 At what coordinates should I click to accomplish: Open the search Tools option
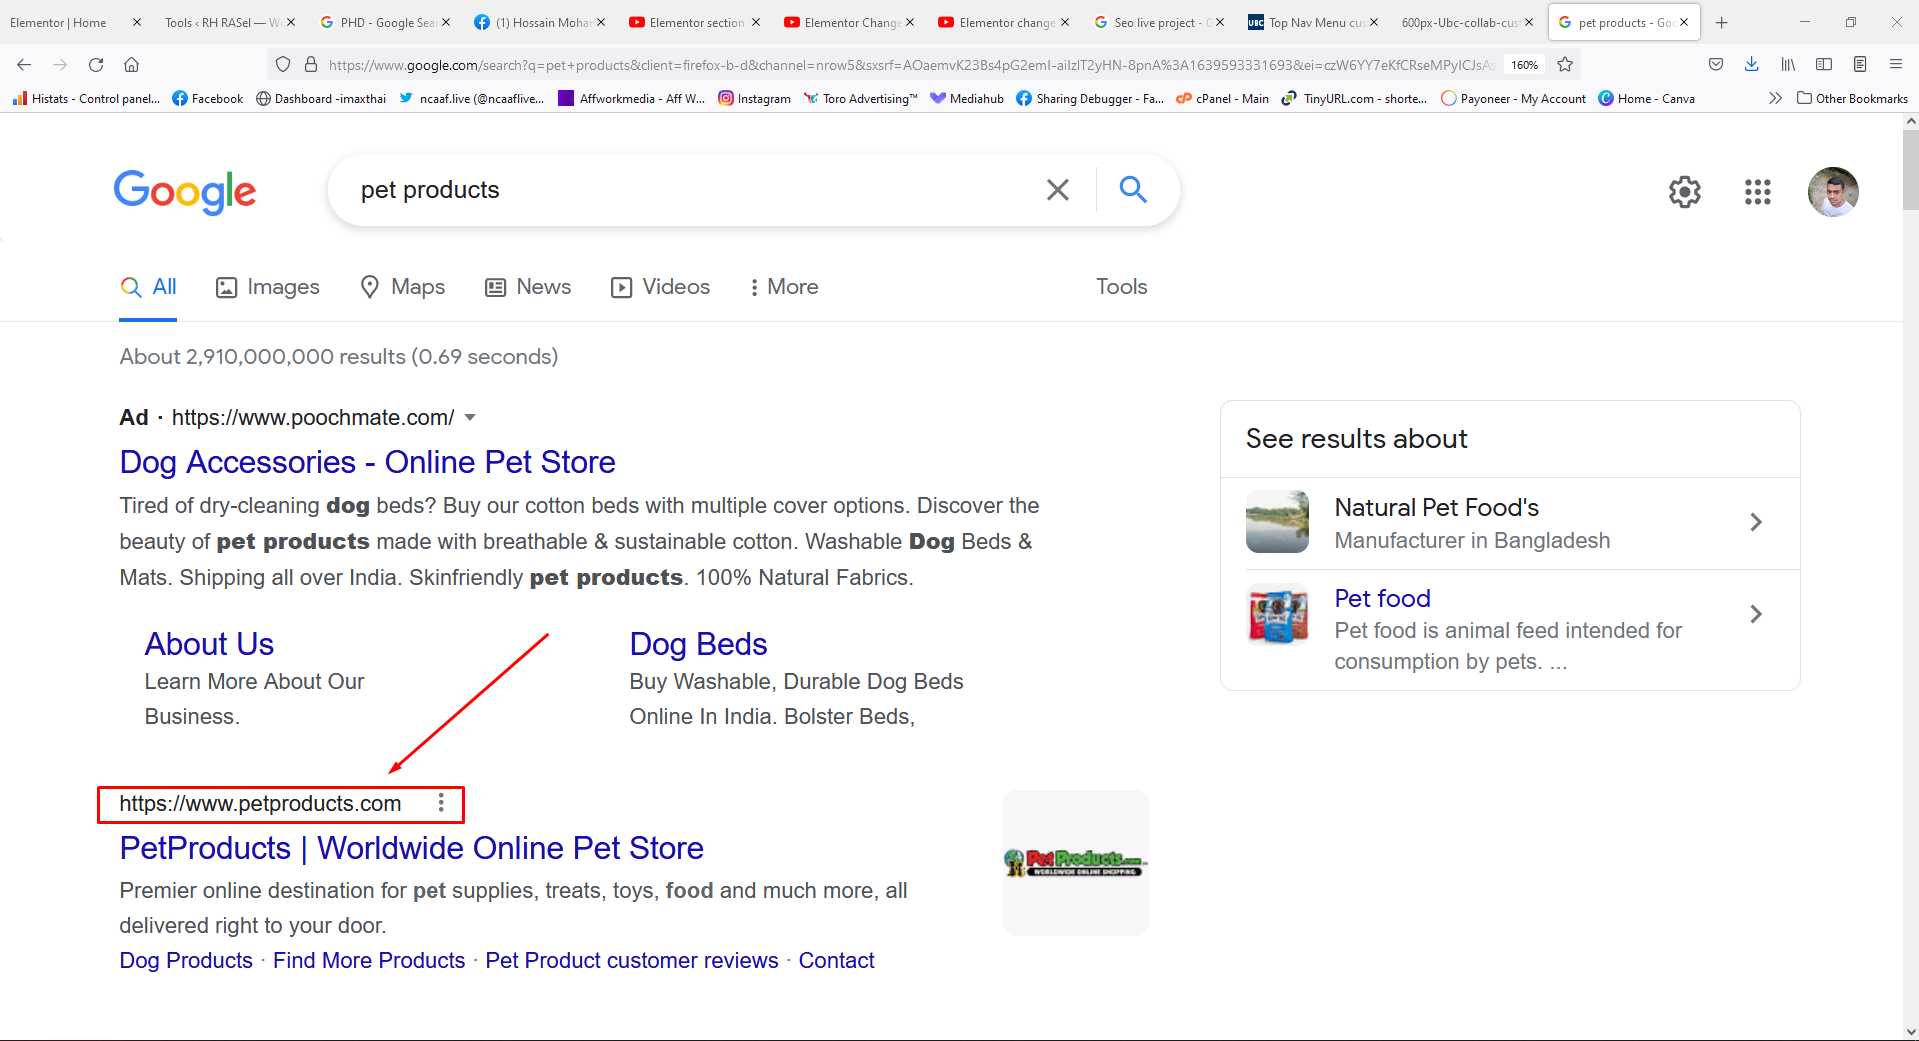1121,287
